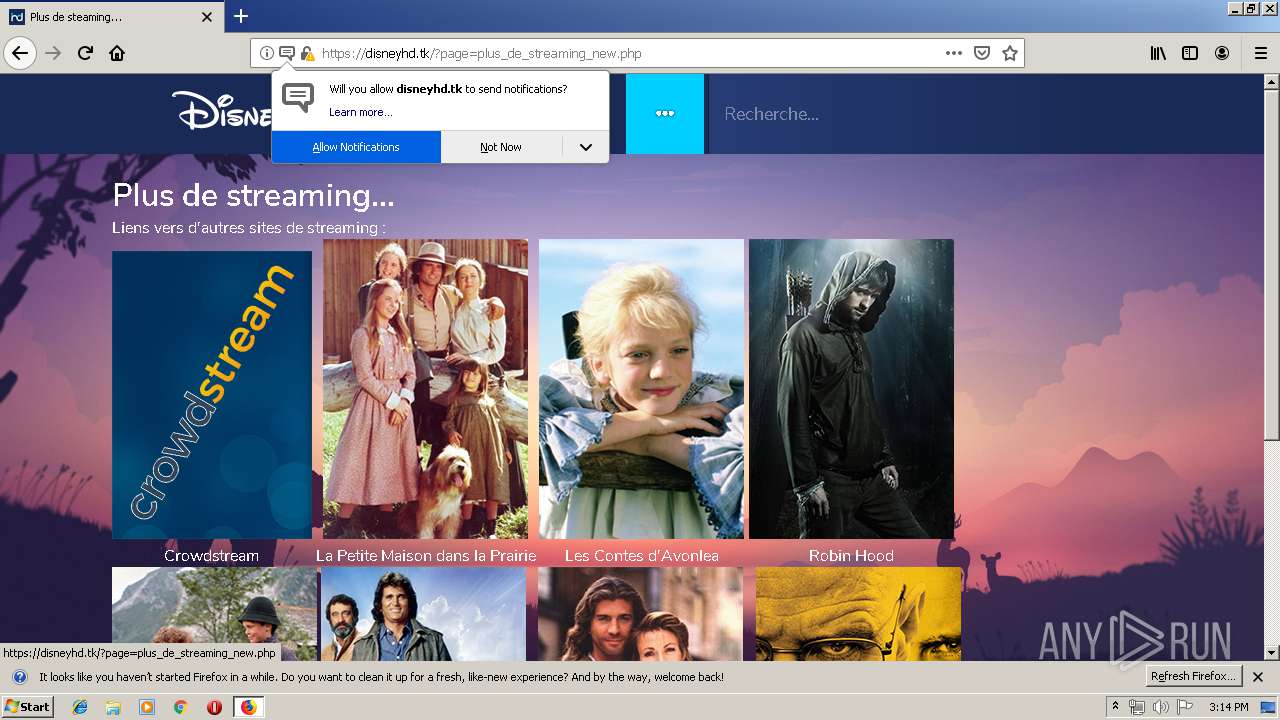Click La Petite Maison dans la Prairie title
This screenshot has width=1280, height=720.
tap(426, 555)
